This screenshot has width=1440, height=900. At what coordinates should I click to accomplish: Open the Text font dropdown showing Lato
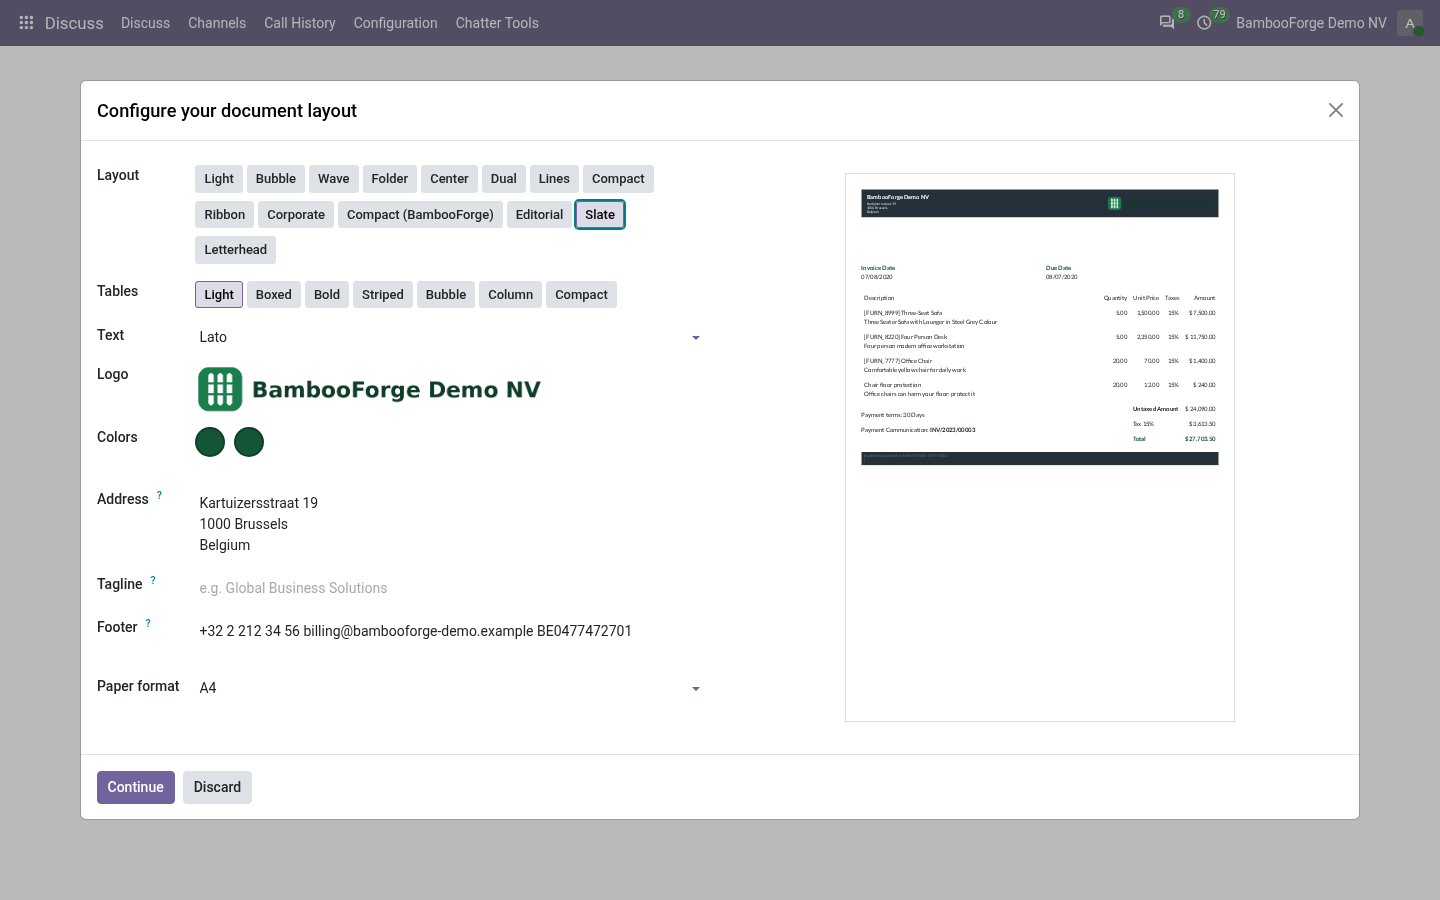(x=449, y=337)
